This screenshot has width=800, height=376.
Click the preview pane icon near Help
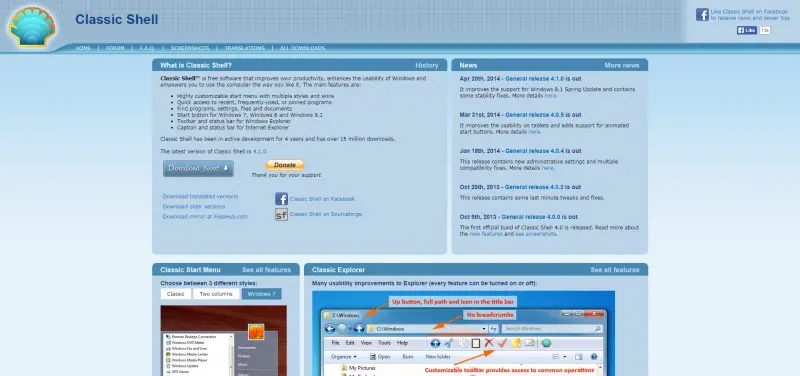(x=579, y=357)
